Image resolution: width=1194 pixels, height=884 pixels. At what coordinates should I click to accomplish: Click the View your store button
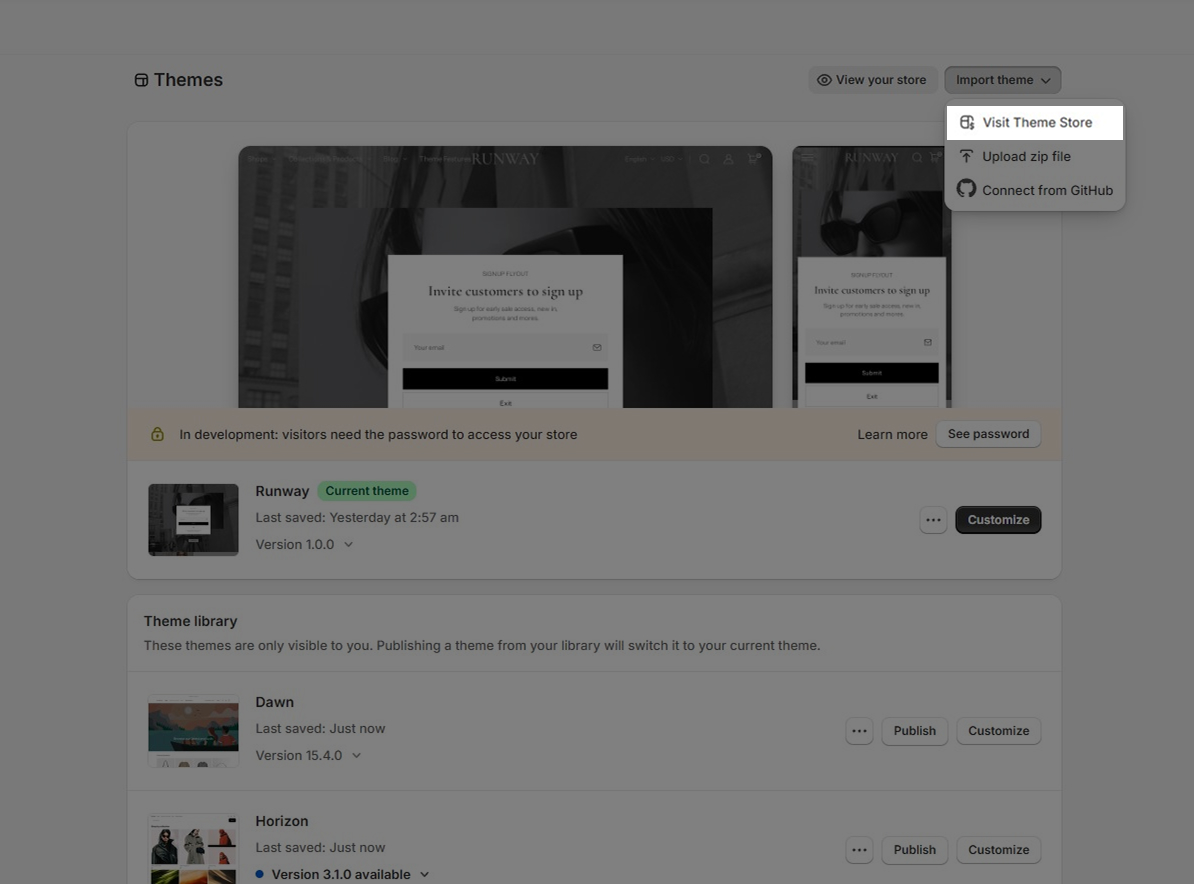pyautogui.click(x=872, y=80)
